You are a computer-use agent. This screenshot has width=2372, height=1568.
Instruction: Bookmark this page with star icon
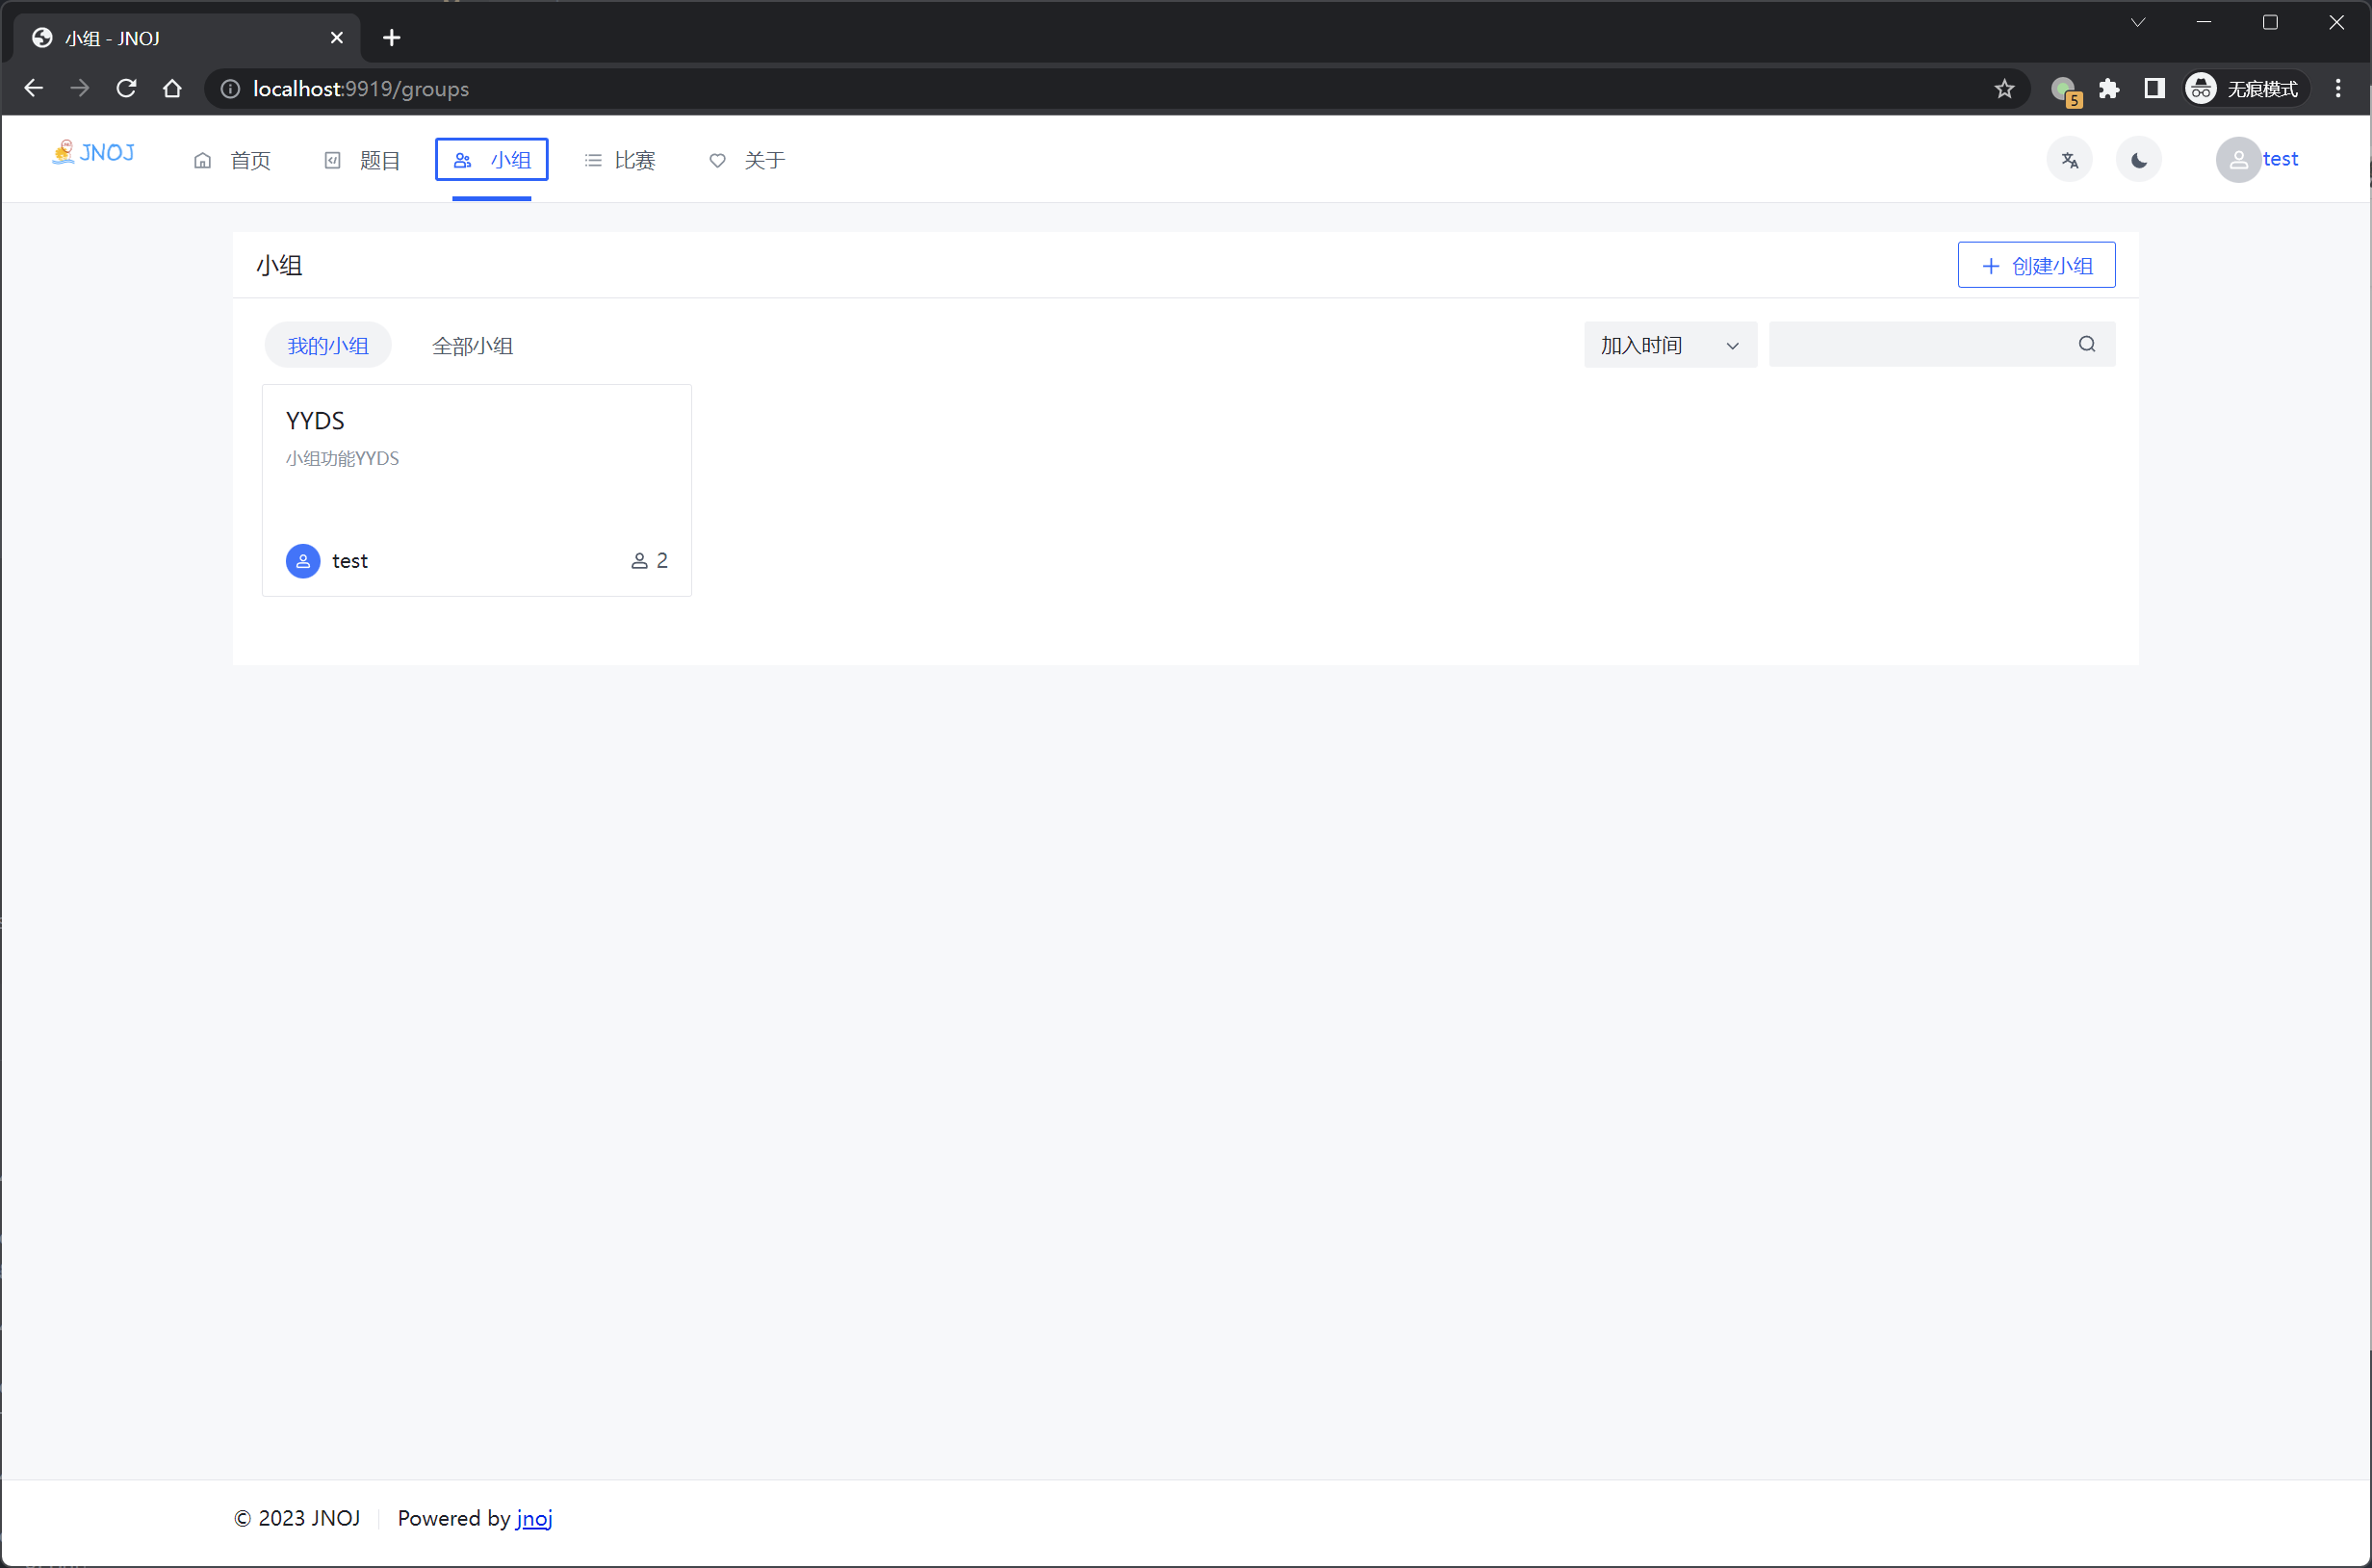click(2004, 89)
